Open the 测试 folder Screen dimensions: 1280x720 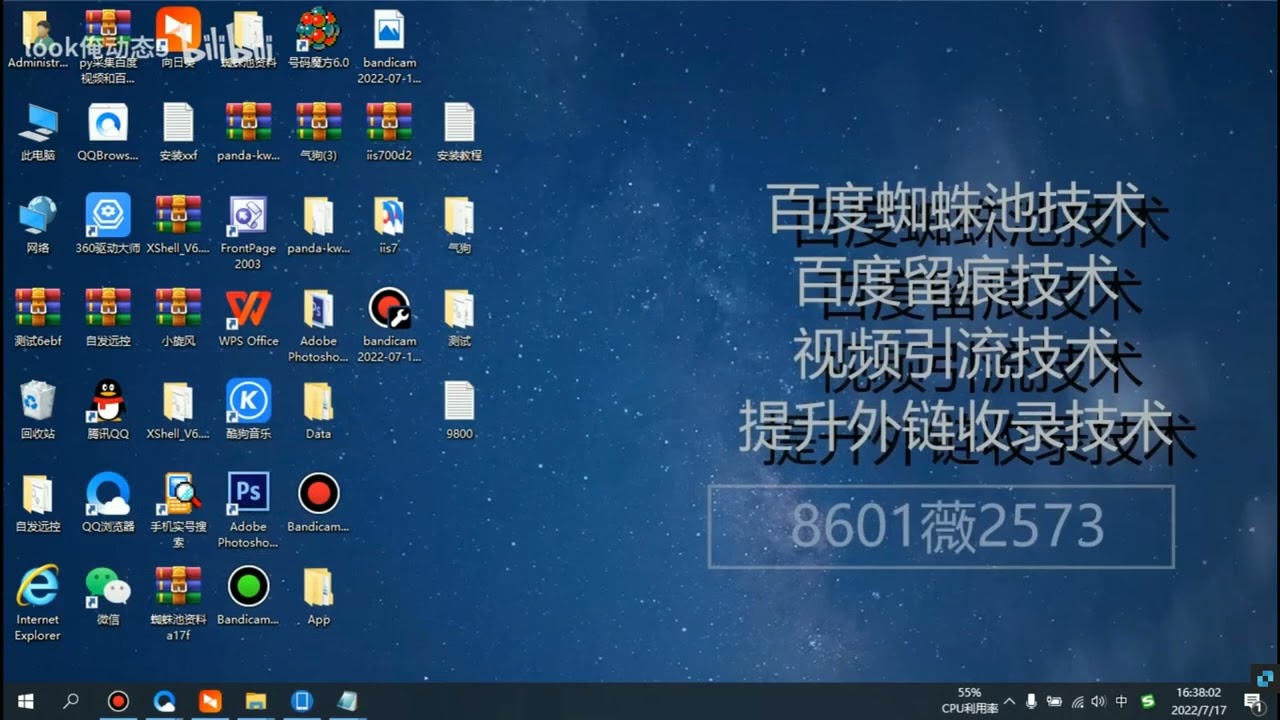[459, 308]
